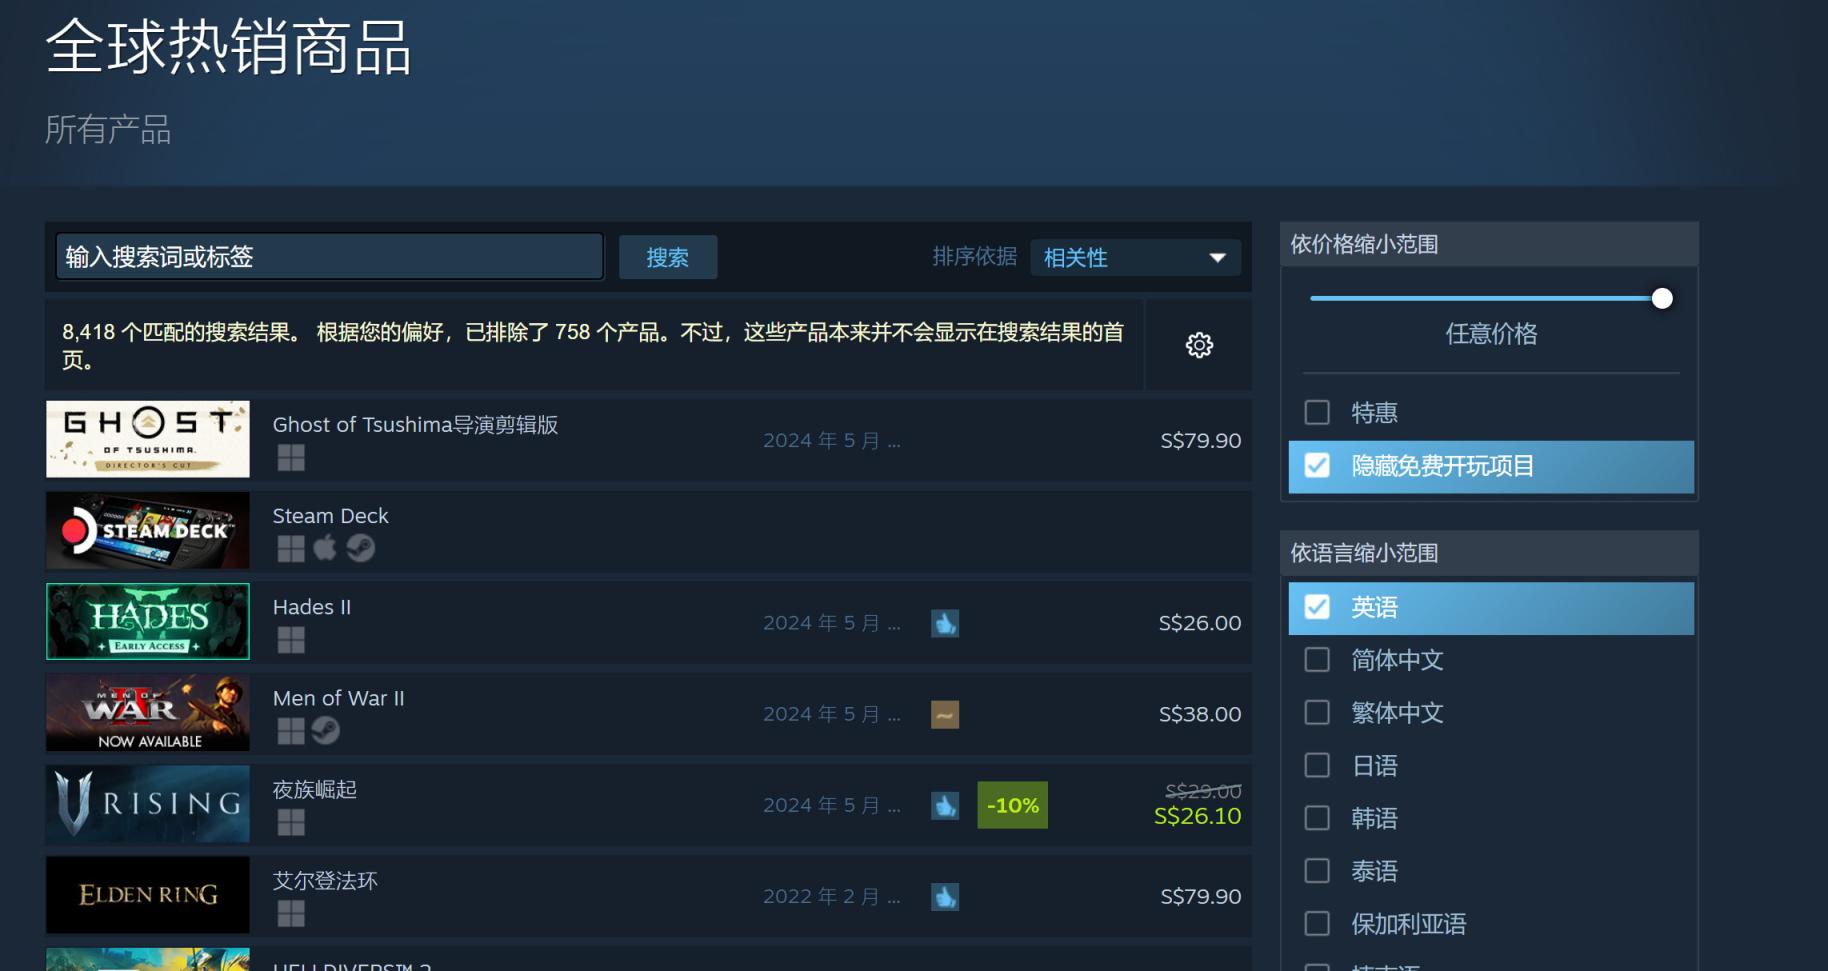Image resolution: width=1828 pixels, height=971 pixels.
Task: Click the search input field
Action: (x=328, y=257)
